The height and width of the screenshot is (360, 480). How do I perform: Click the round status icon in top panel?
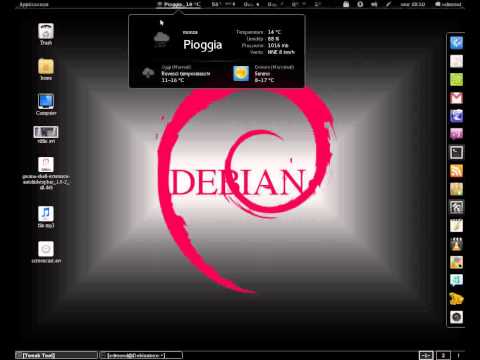pyautogui.click(x=360, y=4)
